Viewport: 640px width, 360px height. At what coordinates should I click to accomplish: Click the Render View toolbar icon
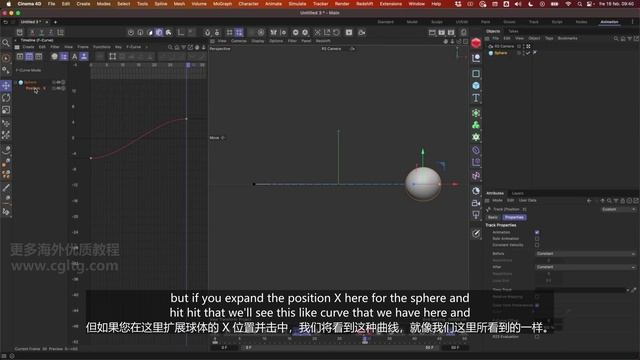pyautogui.click(x=432, y=32)
